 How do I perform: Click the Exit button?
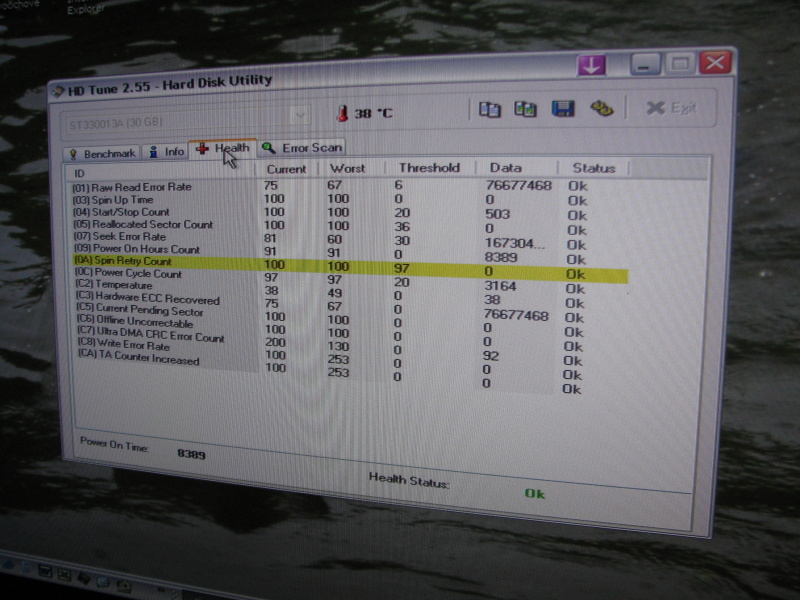pyautogui.click(x=671, y=108)
